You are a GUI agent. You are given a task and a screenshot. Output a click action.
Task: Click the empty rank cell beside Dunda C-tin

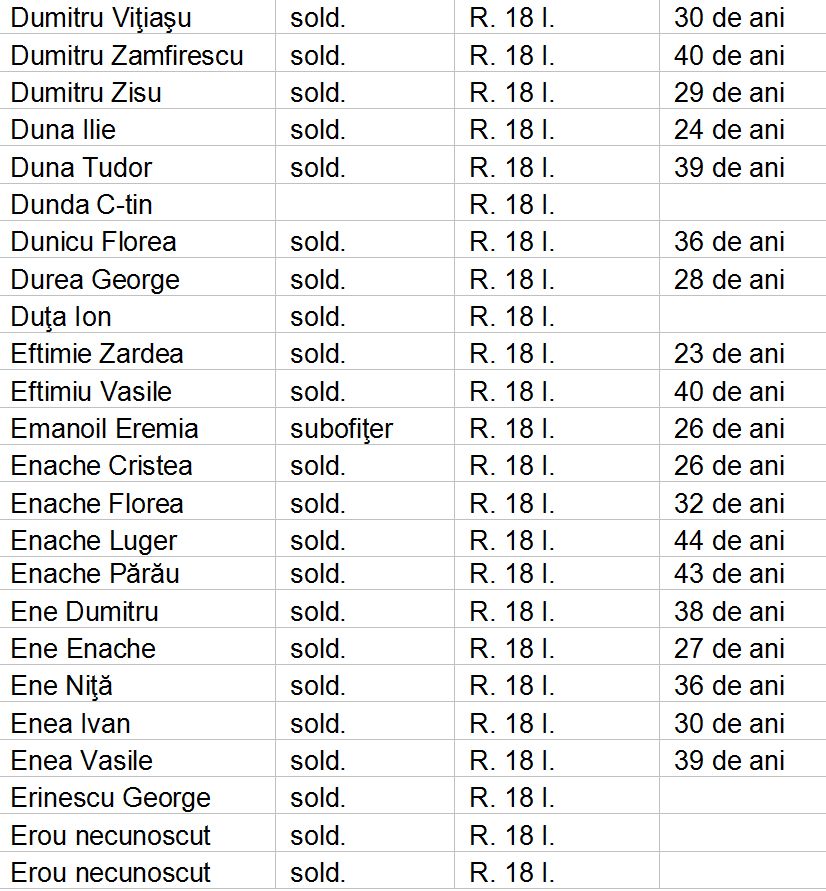(364, 205)
